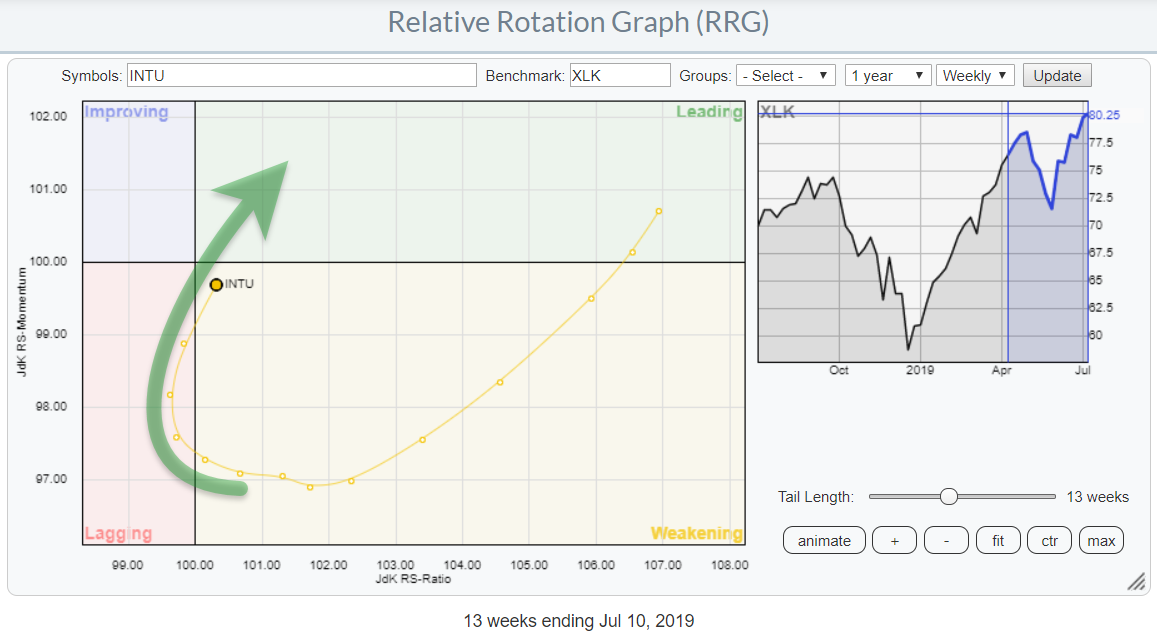Start tail playback with the animate button
The image size is (1157, 635).
pyautogui.click(x=824, y=541)
